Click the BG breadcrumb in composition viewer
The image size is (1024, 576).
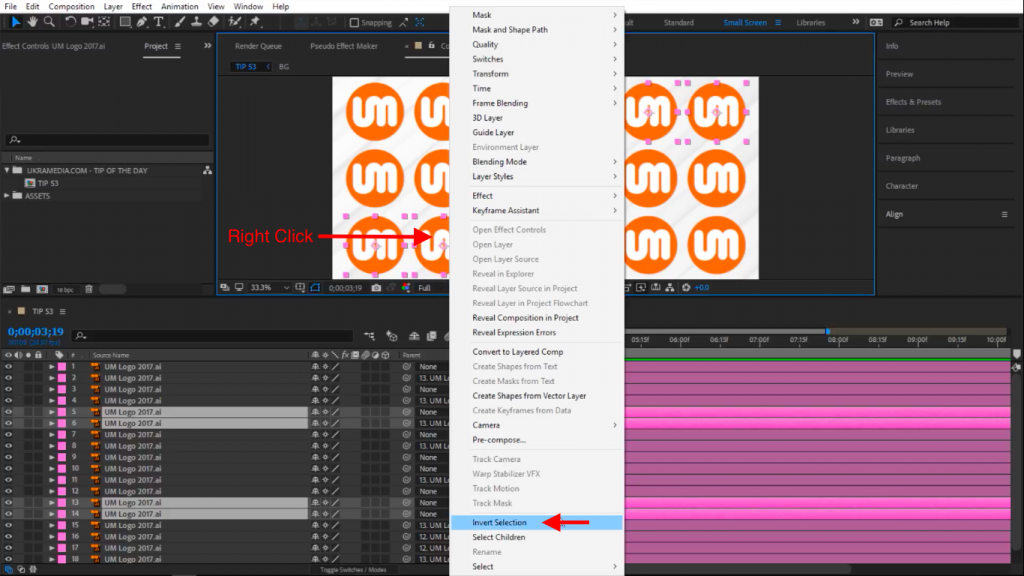(x=283, y=67)
